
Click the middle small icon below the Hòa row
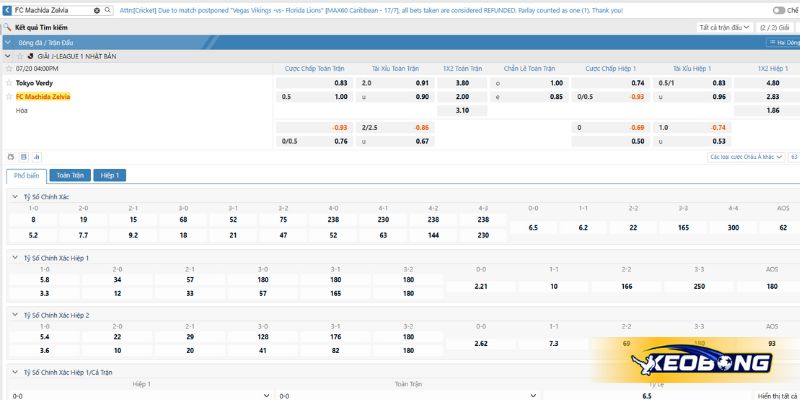[x=24, y=157]
